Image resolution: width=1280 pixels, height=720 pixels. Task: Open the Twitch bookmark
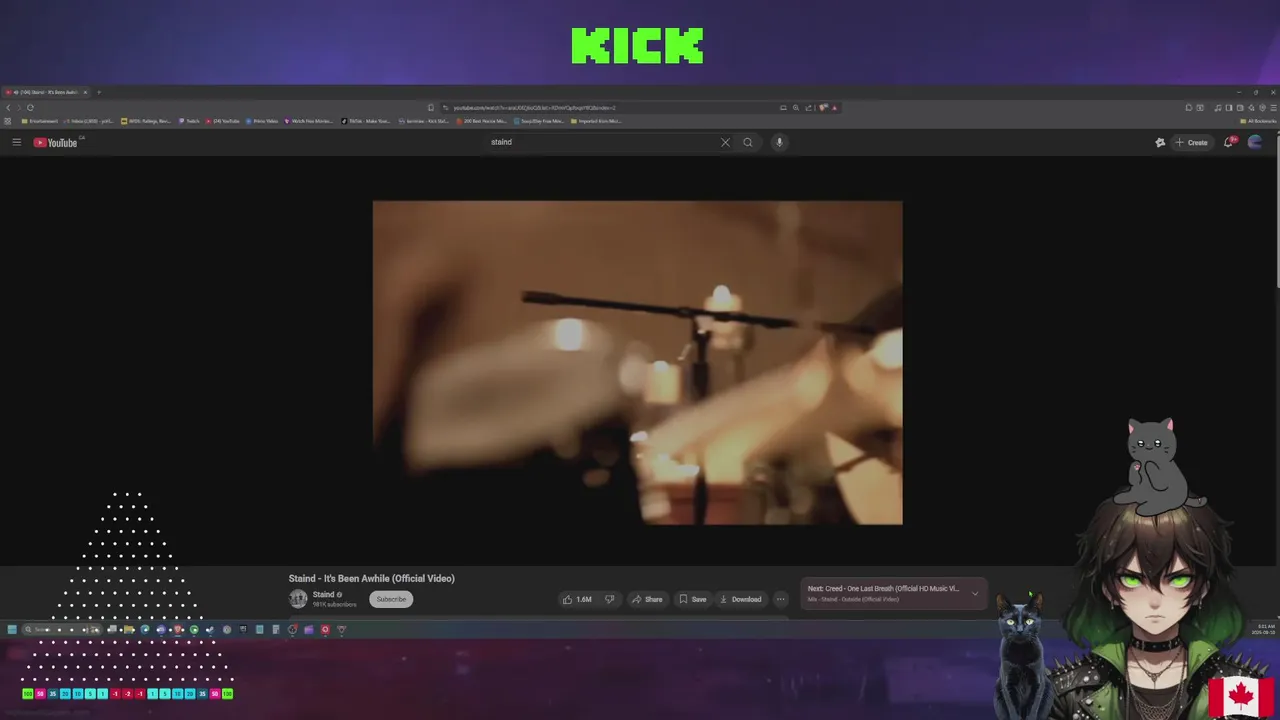(x=189, y=121)
